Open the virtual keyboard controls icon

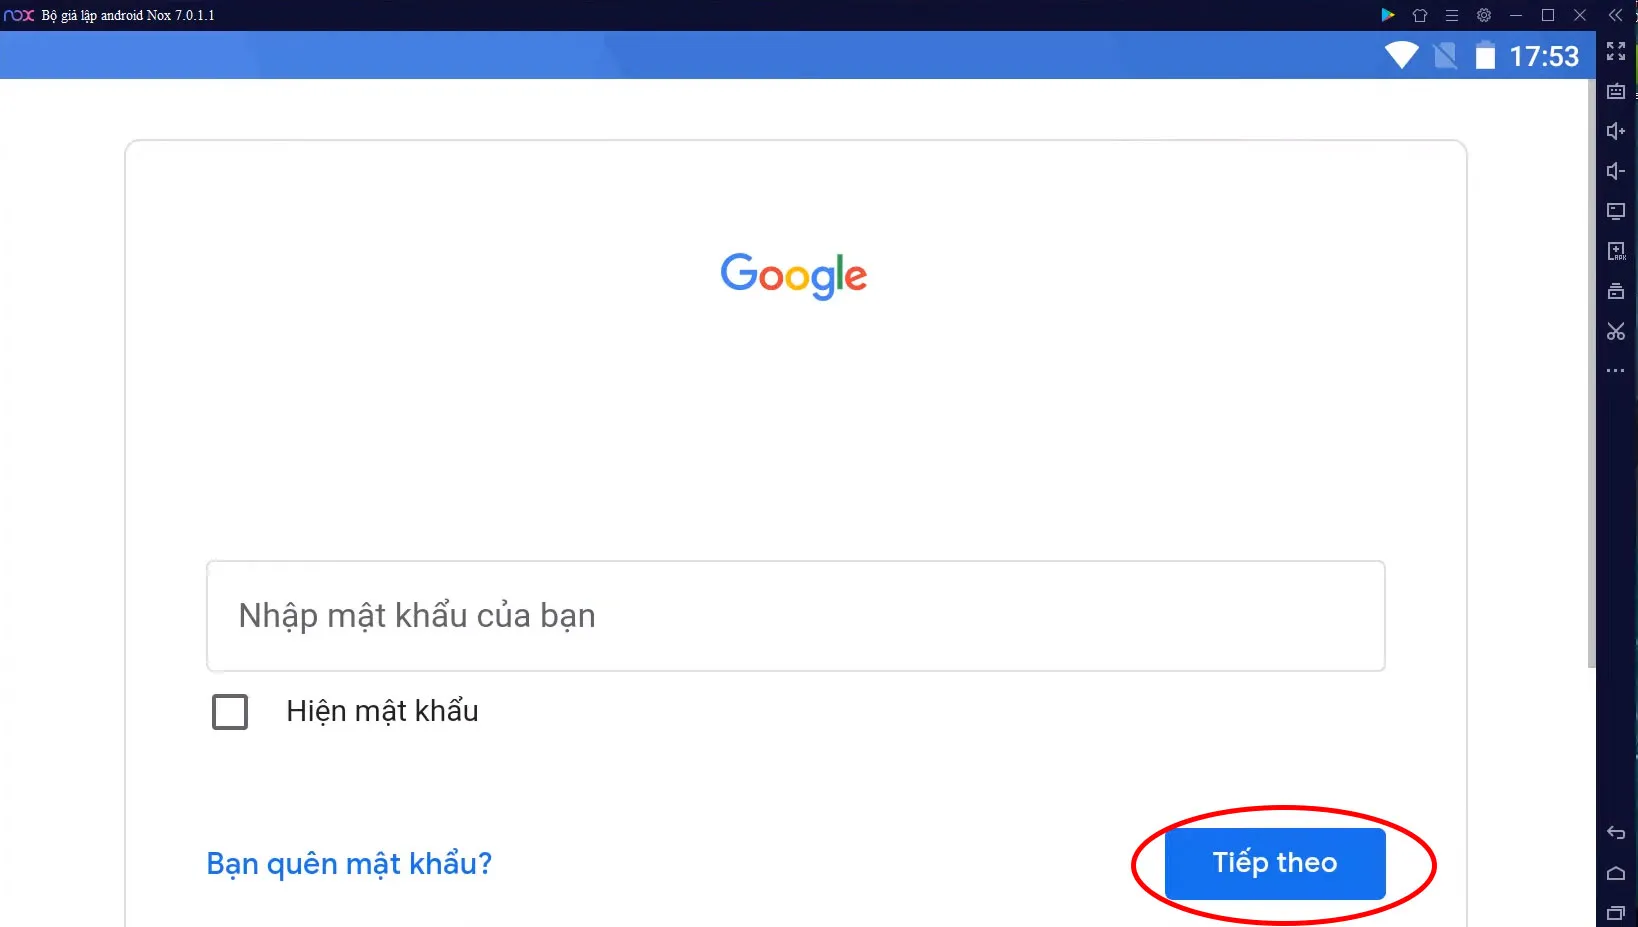pyautogui.click(x=1616, y=91)
